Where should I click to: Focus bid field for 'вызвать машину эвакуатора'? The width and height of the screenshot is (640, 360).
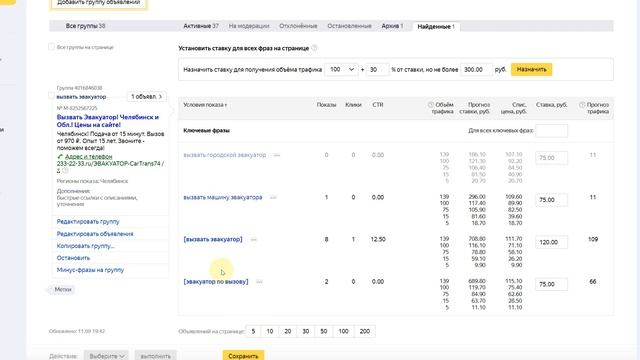551,200
